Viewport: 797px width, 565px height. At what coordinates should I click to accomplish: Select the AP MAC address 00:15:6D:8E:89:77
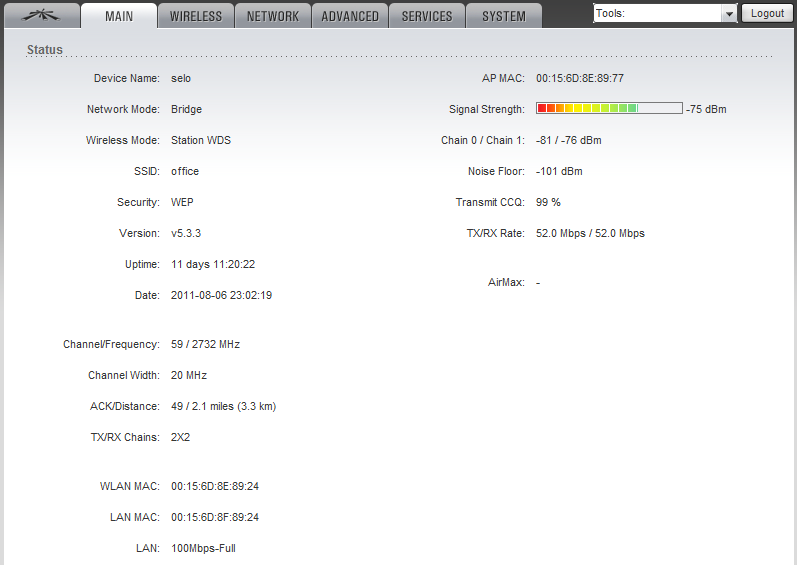coord(580,78)
